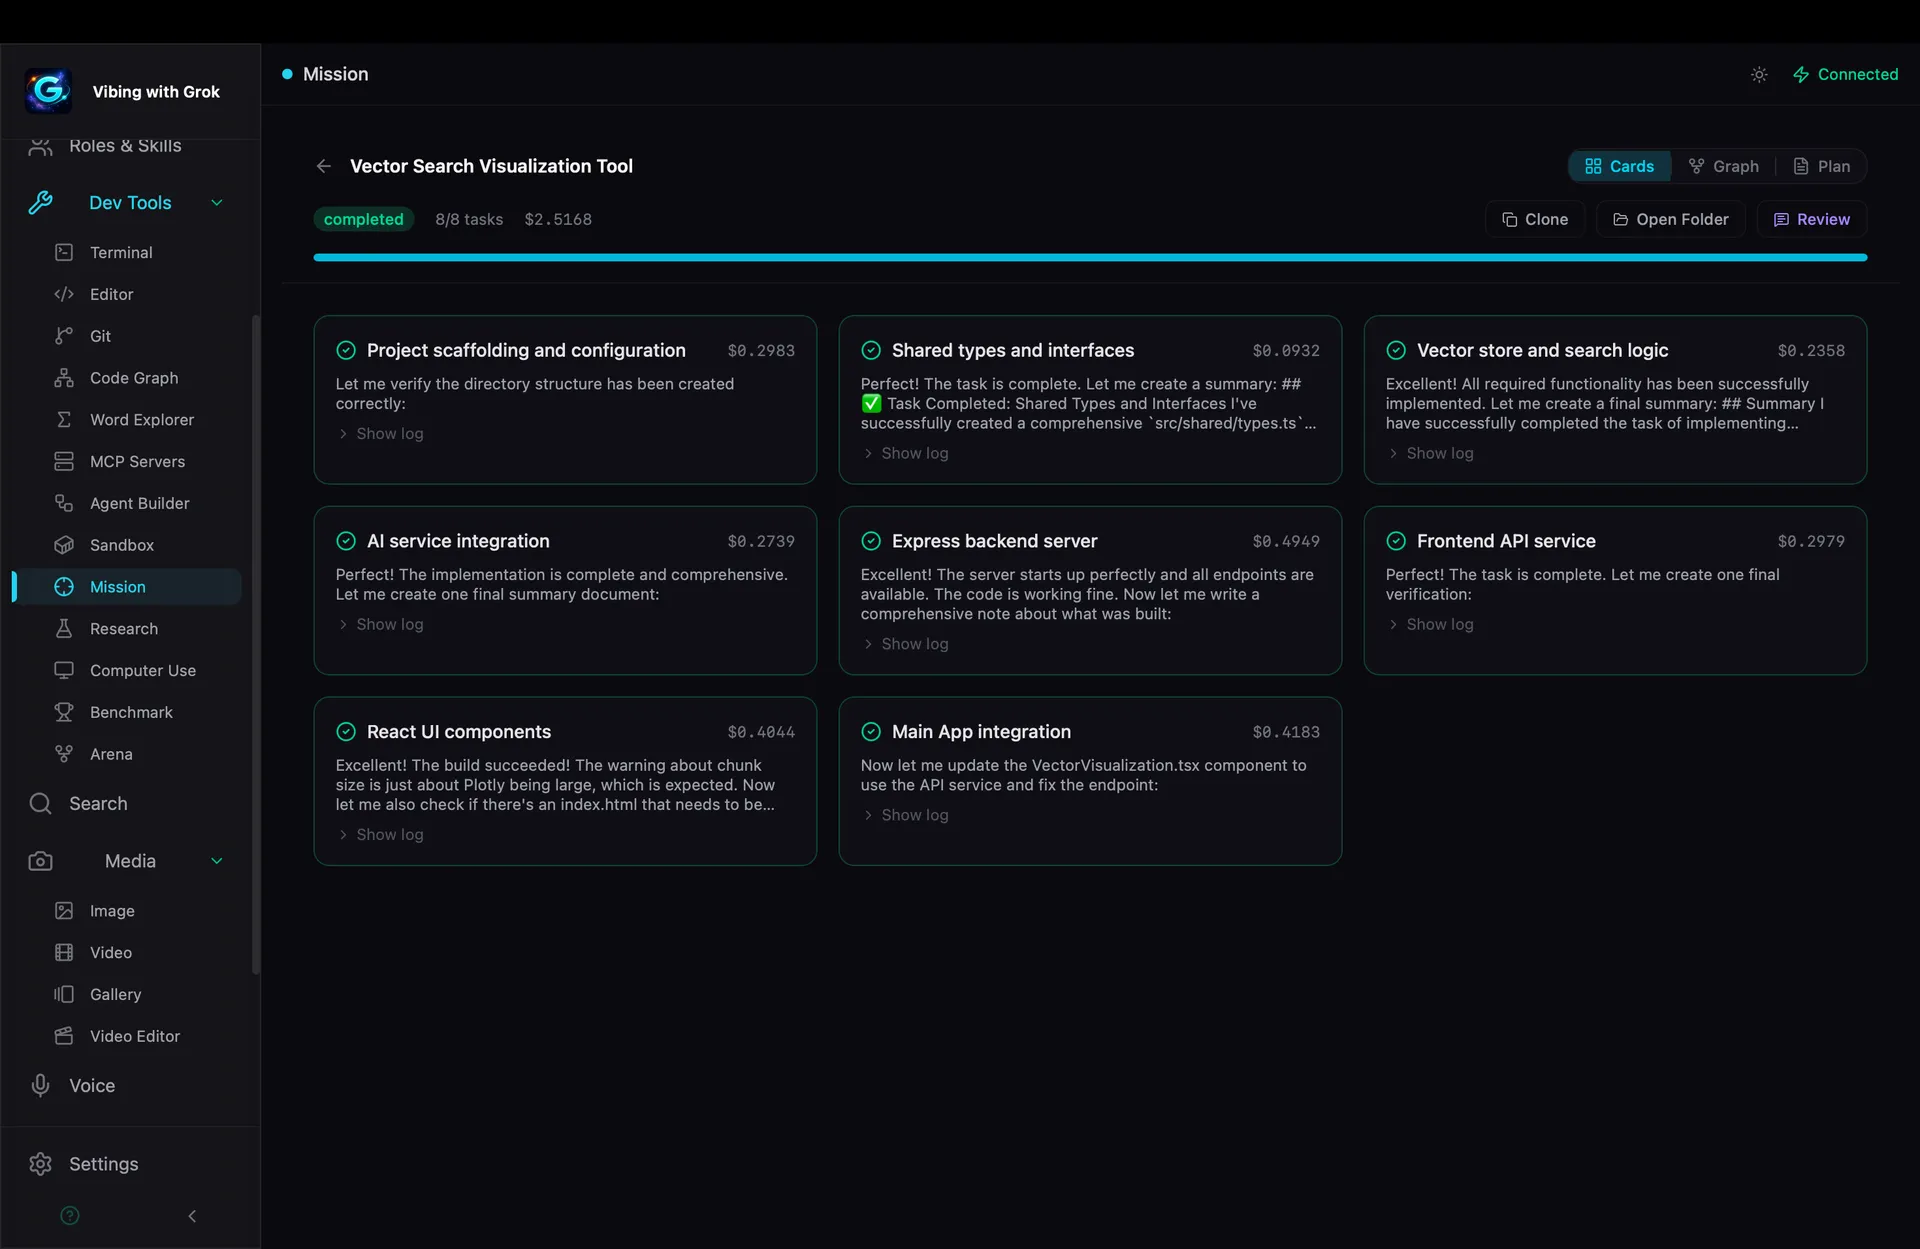Image resolution: width=1920 pixels, height=1249 pixels.
Task: Select Computer Use from the sidebar
Action: [142, 670]
